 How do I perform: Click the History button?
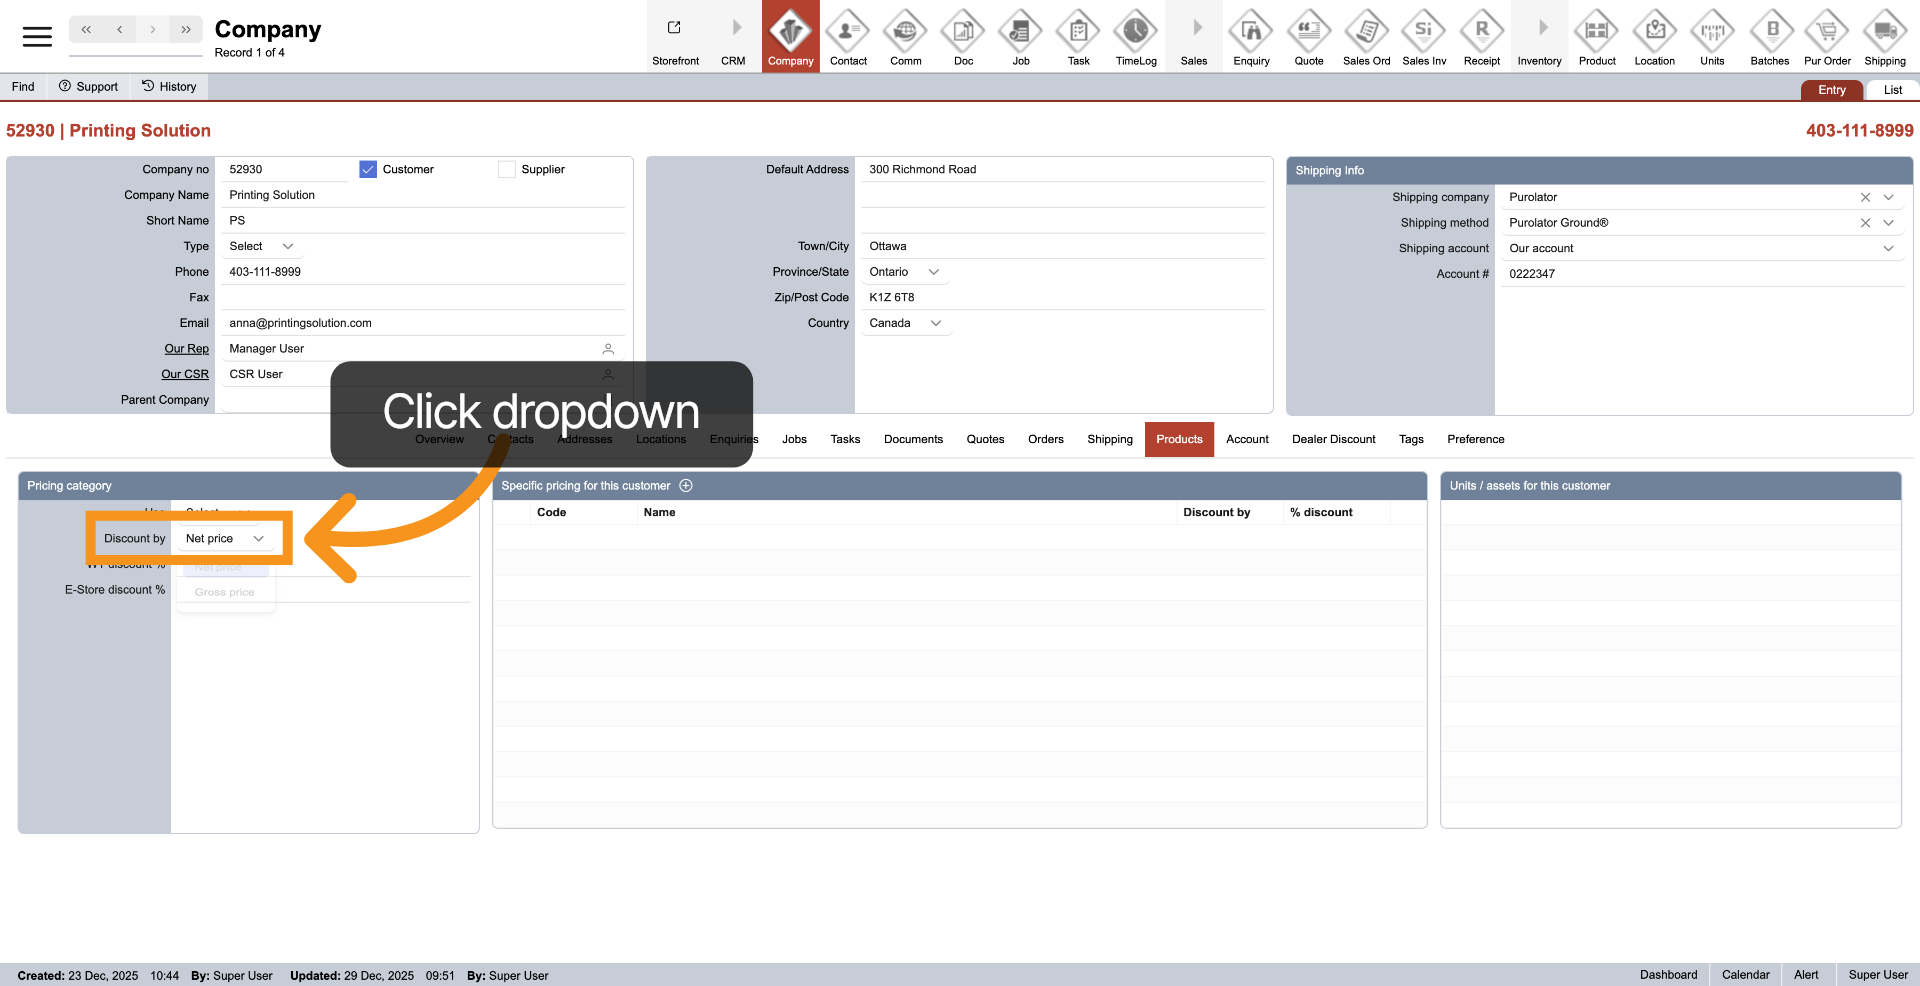pos(169,87)
